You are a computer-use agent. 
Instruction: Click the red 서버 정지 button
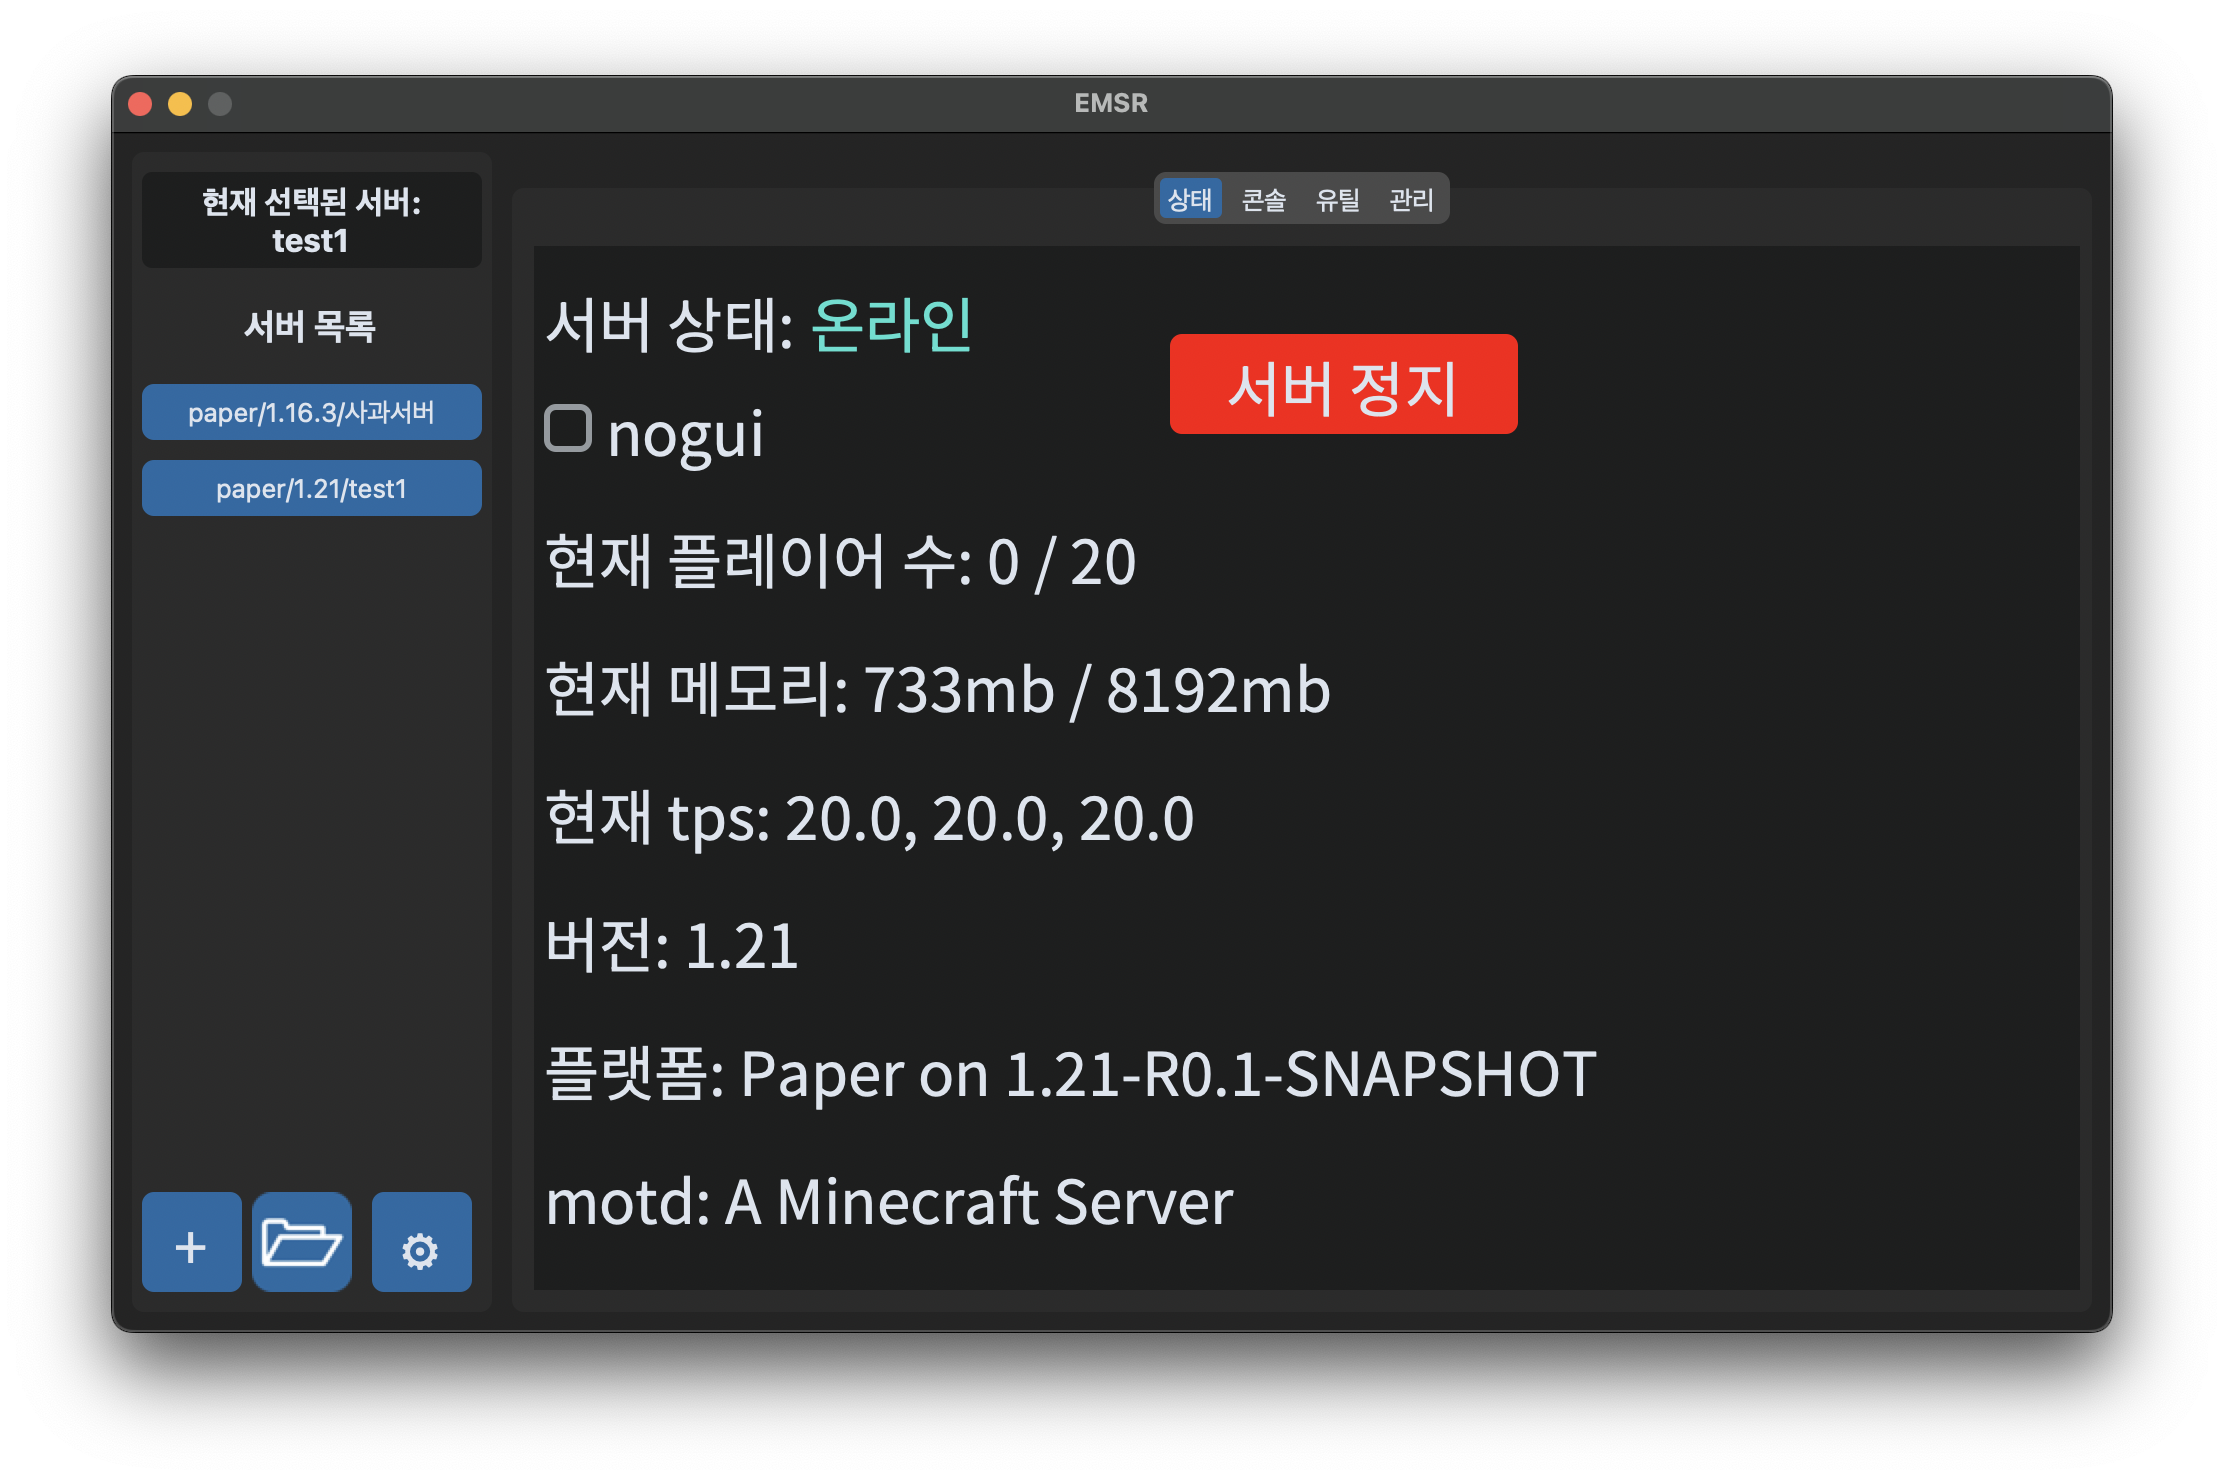point(1343,384)
